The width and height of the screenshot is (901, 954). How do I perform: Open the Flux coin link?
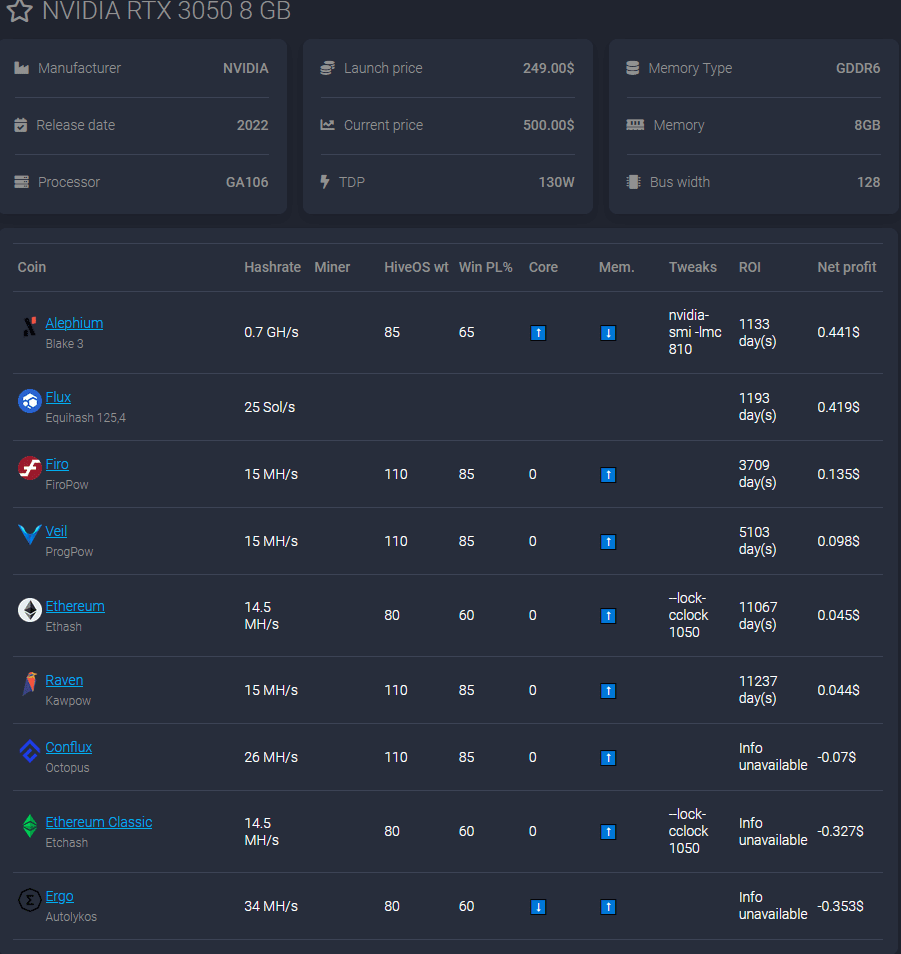(58, 397)
